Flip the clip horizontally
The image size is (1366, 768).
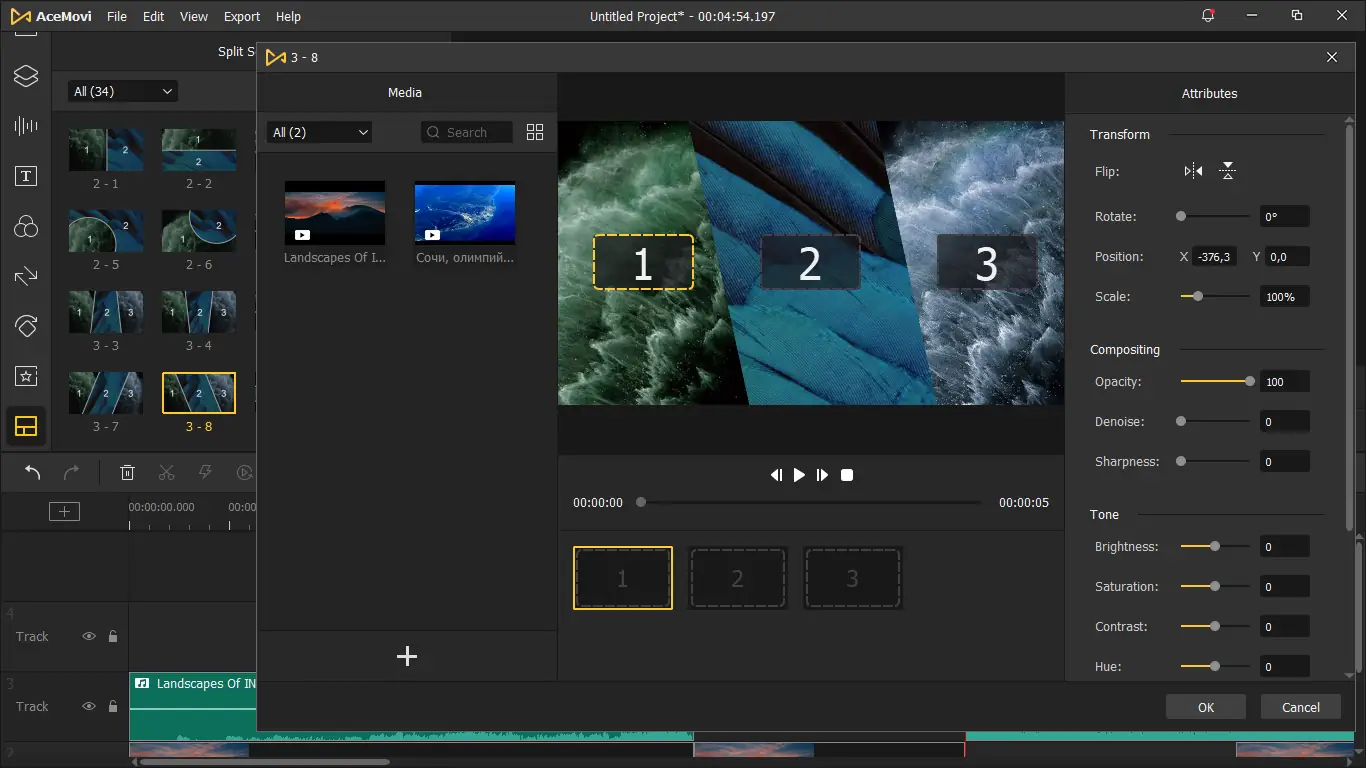click(x=1193, y=171)
